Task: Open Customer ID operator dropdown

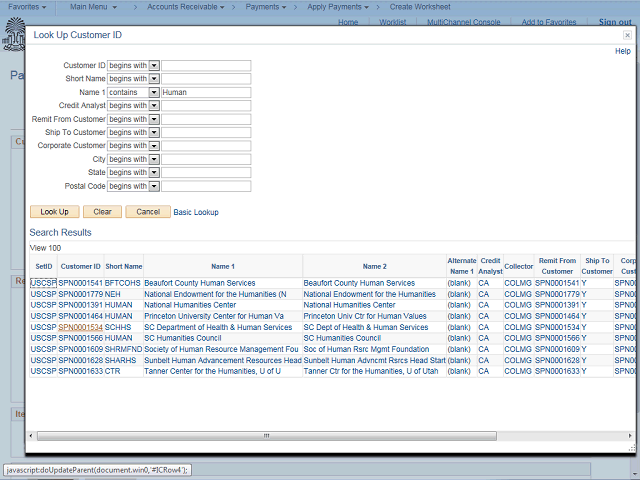Action: [x=154, y=65]
